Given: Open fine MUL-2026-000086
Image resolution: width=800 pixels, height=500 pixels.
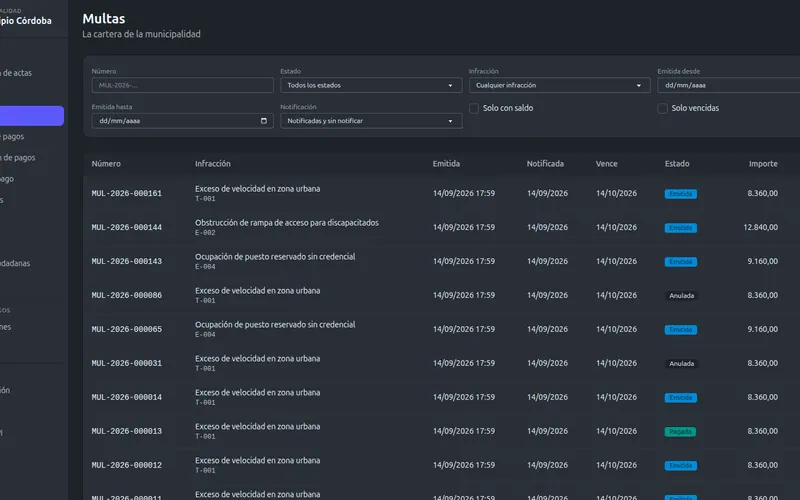Looking at the screenshot, I should 127,295.
